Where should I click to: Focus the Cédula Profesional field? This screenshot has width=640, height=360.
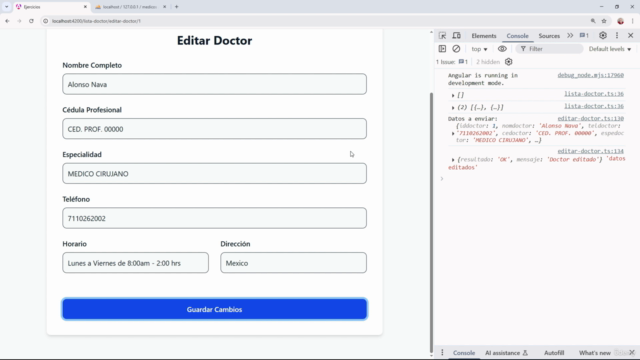click(215, 129)
